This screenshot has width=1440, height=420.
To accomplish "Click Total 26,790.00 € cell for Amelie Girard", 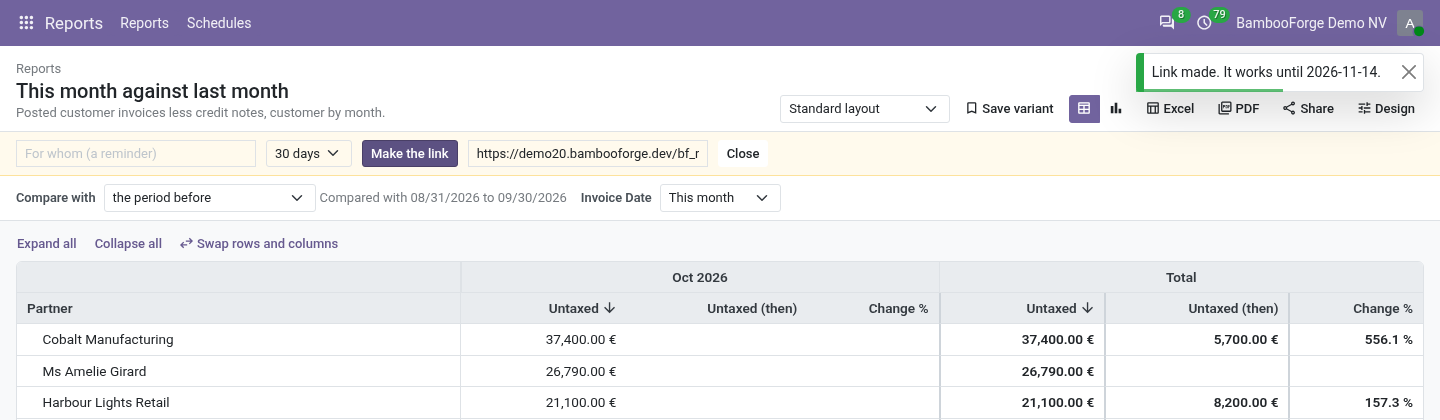I will click(1022, 371).
